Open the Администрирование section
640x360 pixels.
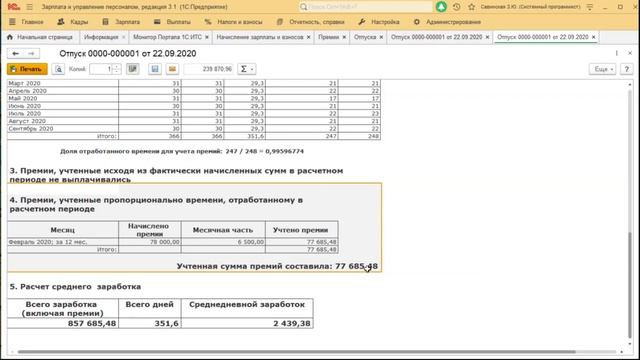(x=447, y=22)
